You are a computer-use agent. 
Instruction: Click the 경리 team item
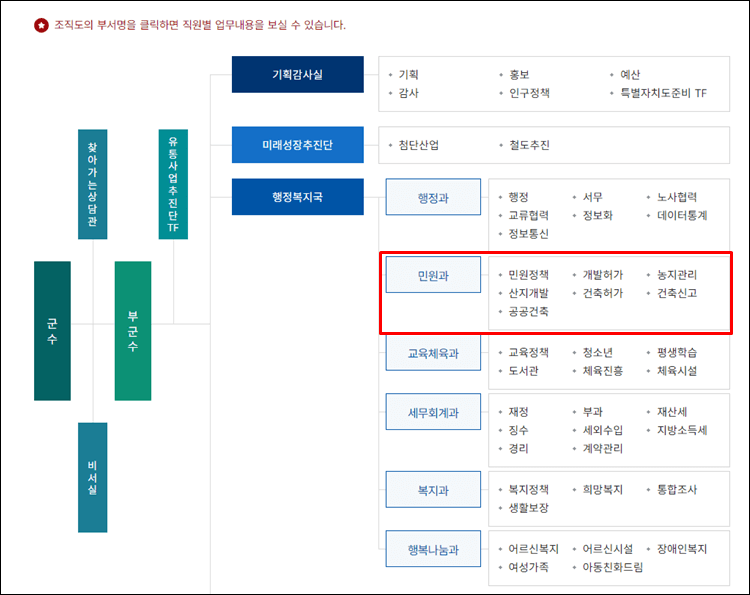point(518,448)
